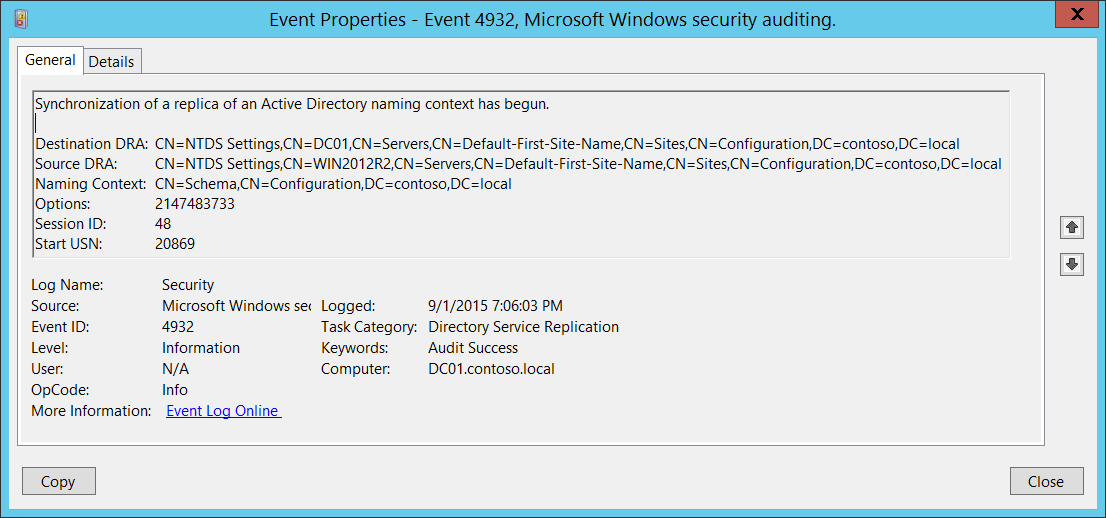Click the Keywords field showing Audit Success
This screenshot has height=518, width=1106.
click(x=473, y=348)
